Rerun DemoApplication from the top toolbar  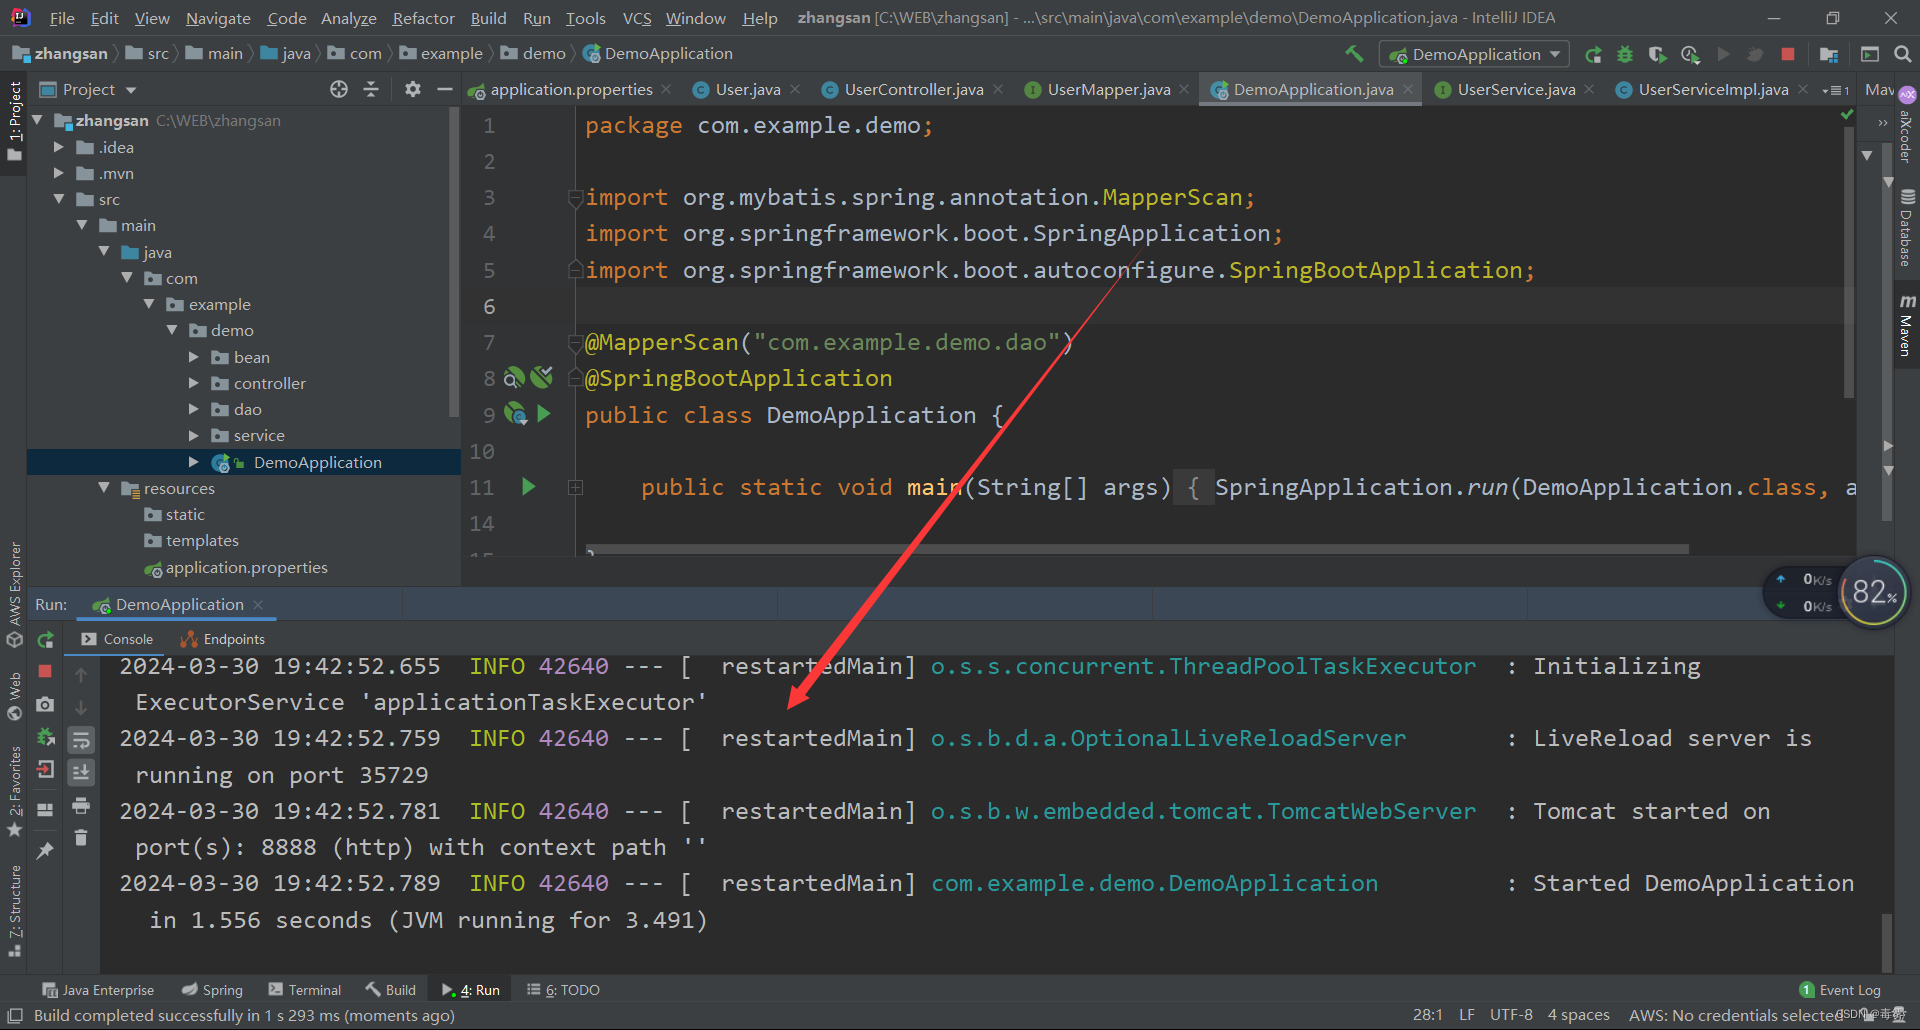[1594, 54]
